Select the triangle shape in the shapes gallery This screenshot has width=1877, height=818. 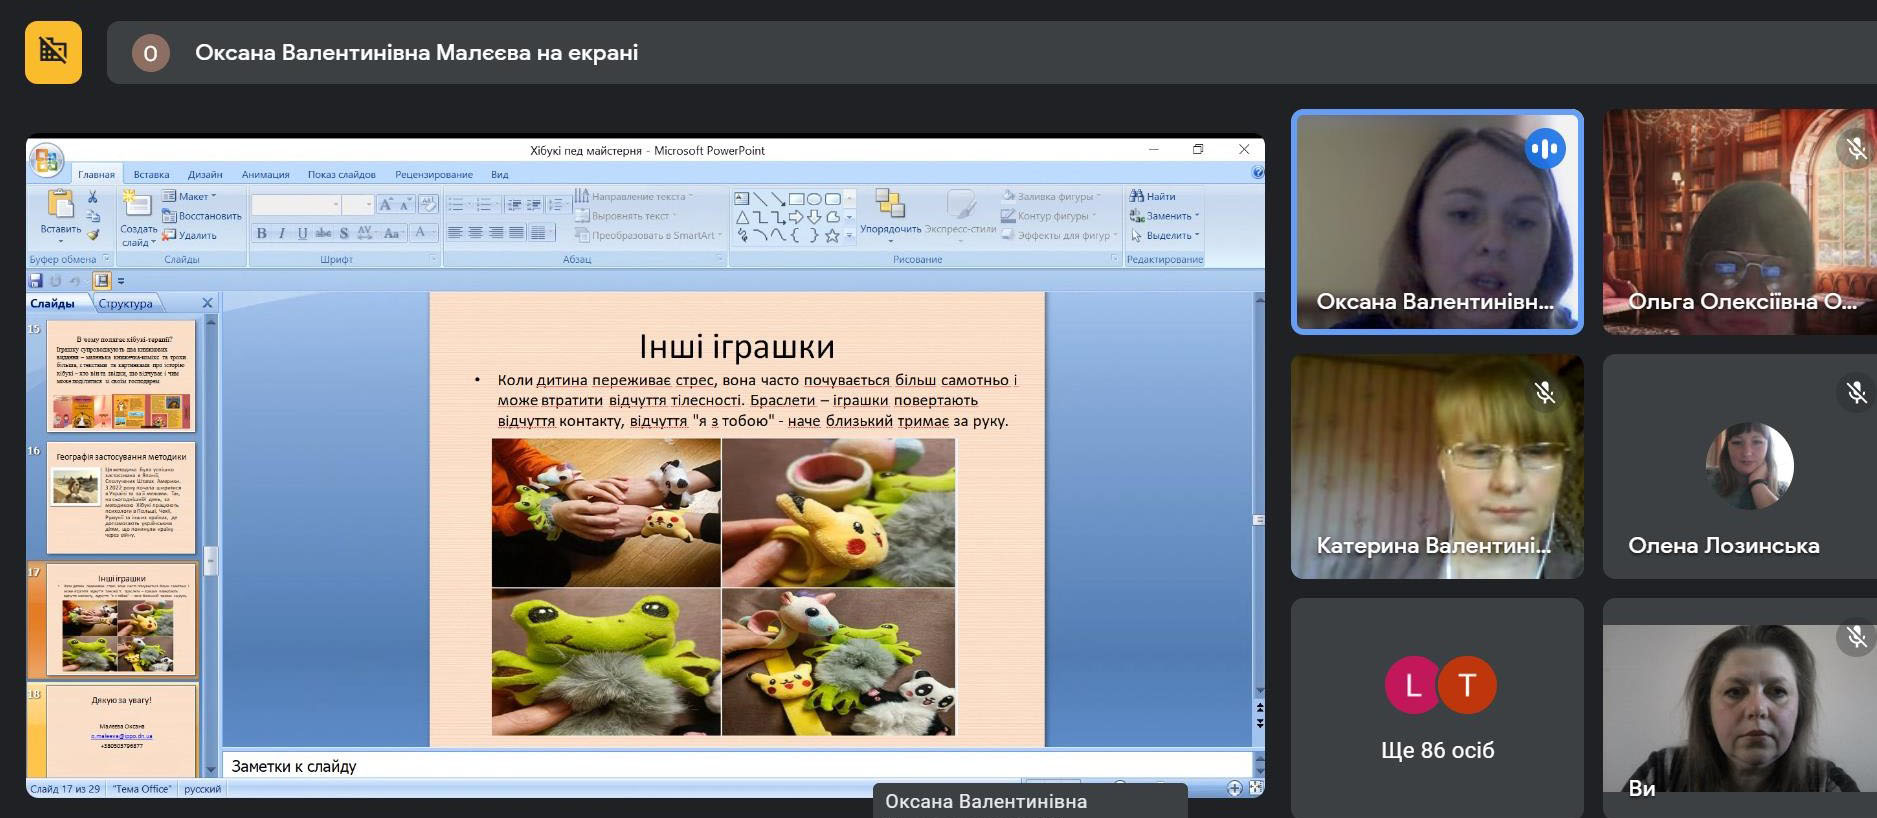point(742,217)
